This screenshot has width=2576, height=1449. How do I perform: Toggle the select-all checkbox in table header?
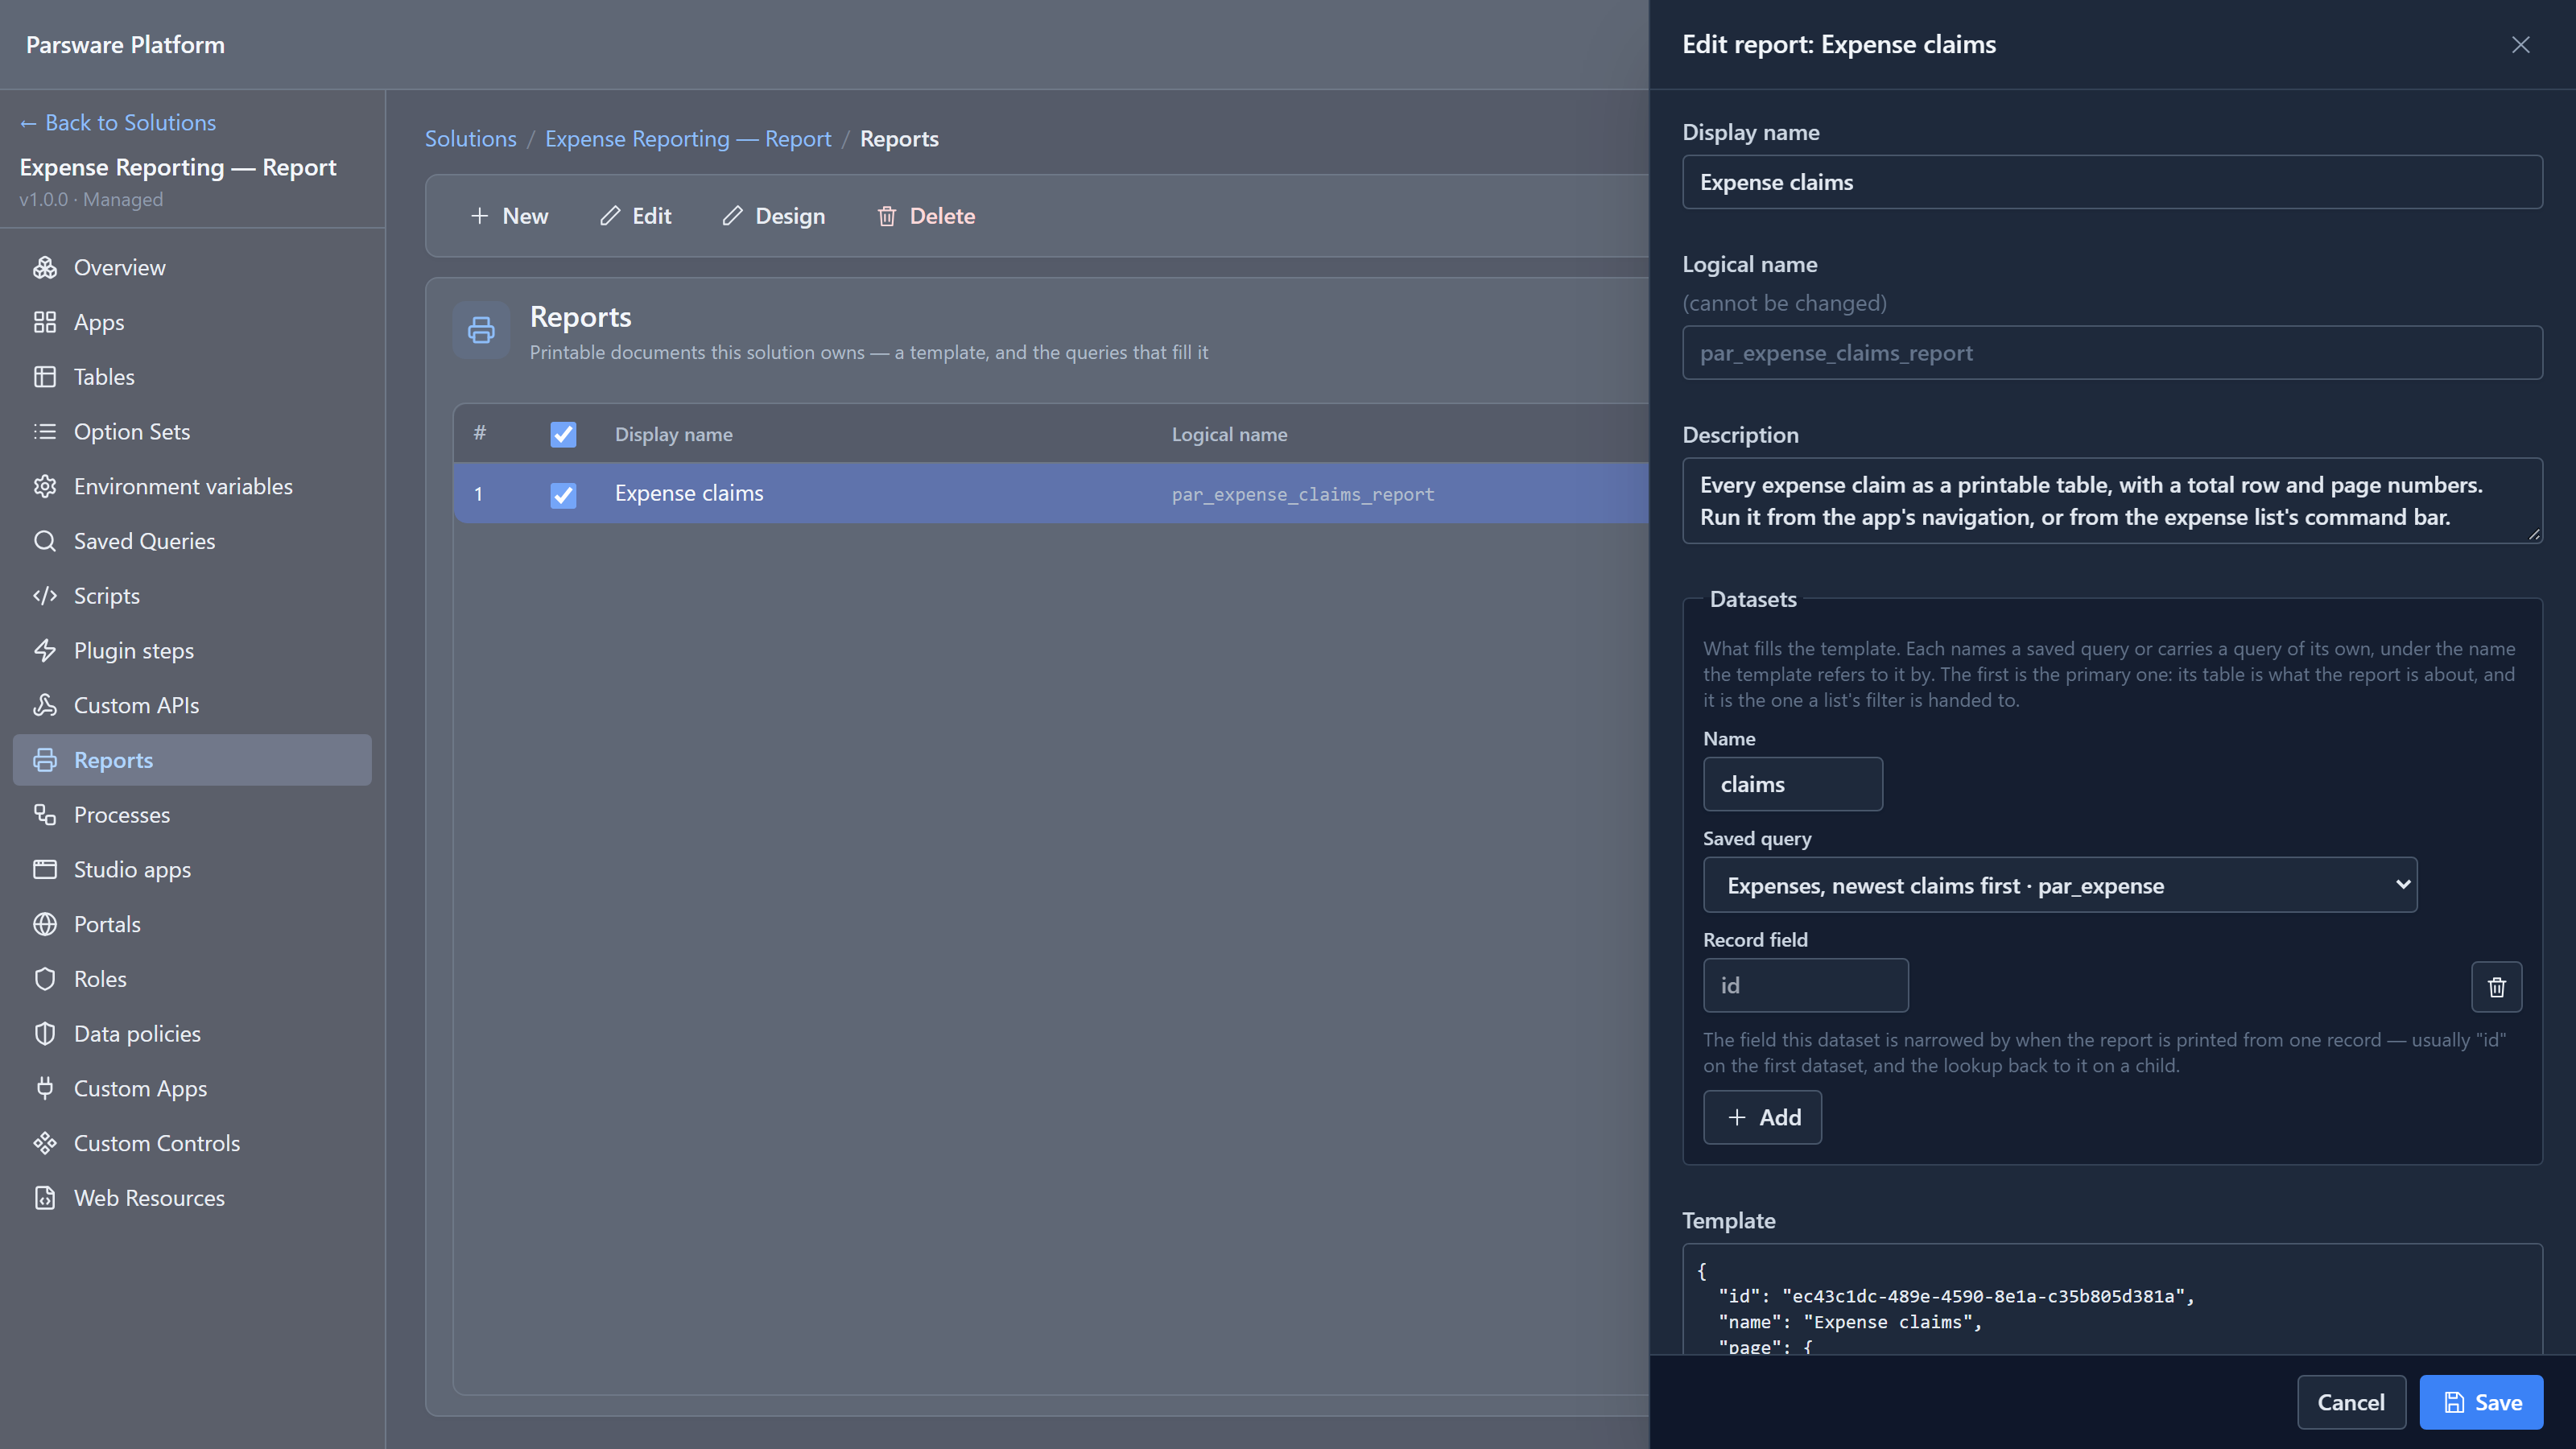[563, 434]
